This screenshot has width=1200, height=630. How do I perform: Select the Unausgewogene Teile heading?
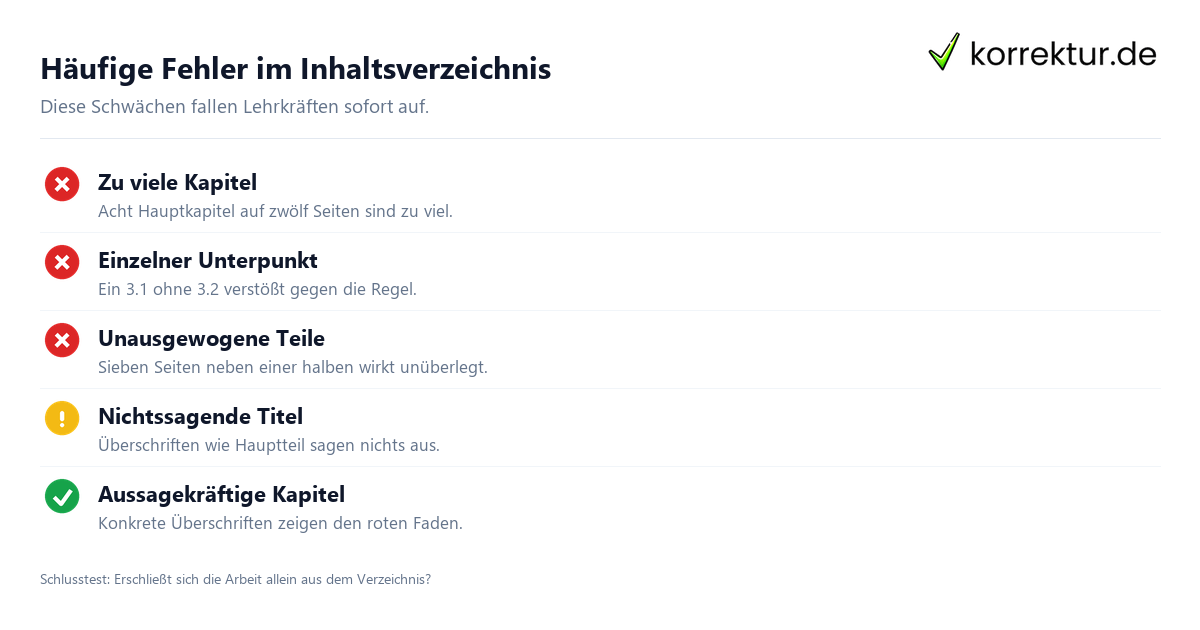[x=211, y=338]
